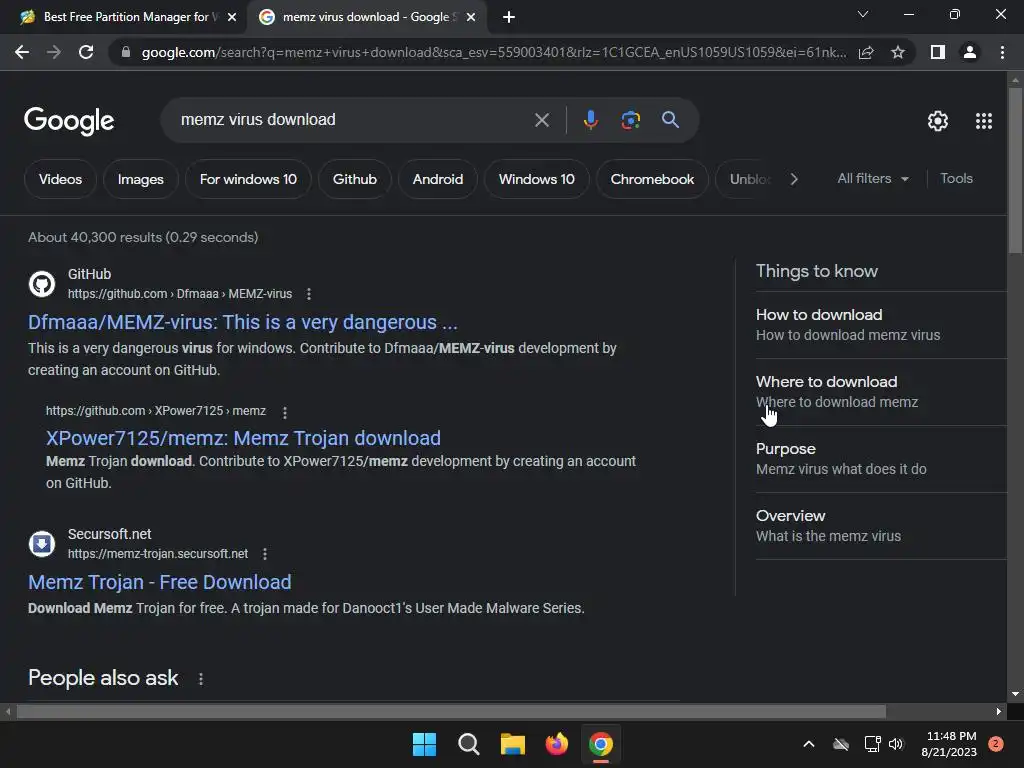Open the Chrome side panel
The image size is (1024, 768).
coord(938,52)
